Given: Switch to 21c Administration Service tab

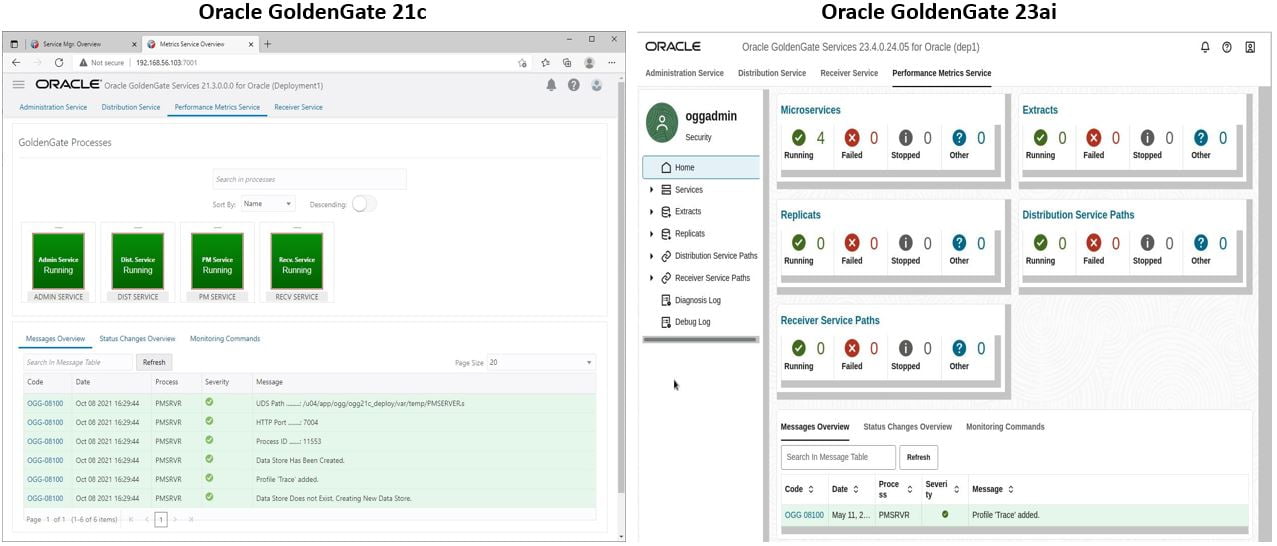Looking at the screenshot, I should click(x=53, y=107).
